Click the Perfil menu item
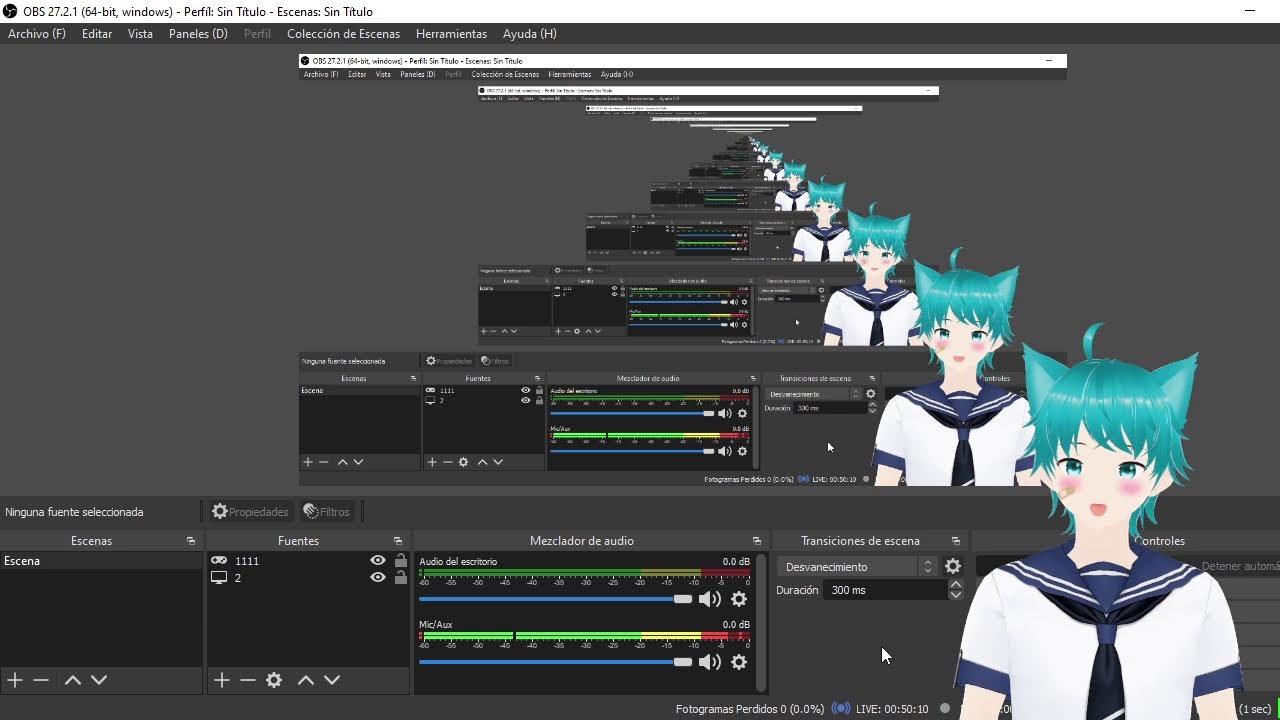The image size is (1280, 720). pyautogui.click(x=257, y=34)
